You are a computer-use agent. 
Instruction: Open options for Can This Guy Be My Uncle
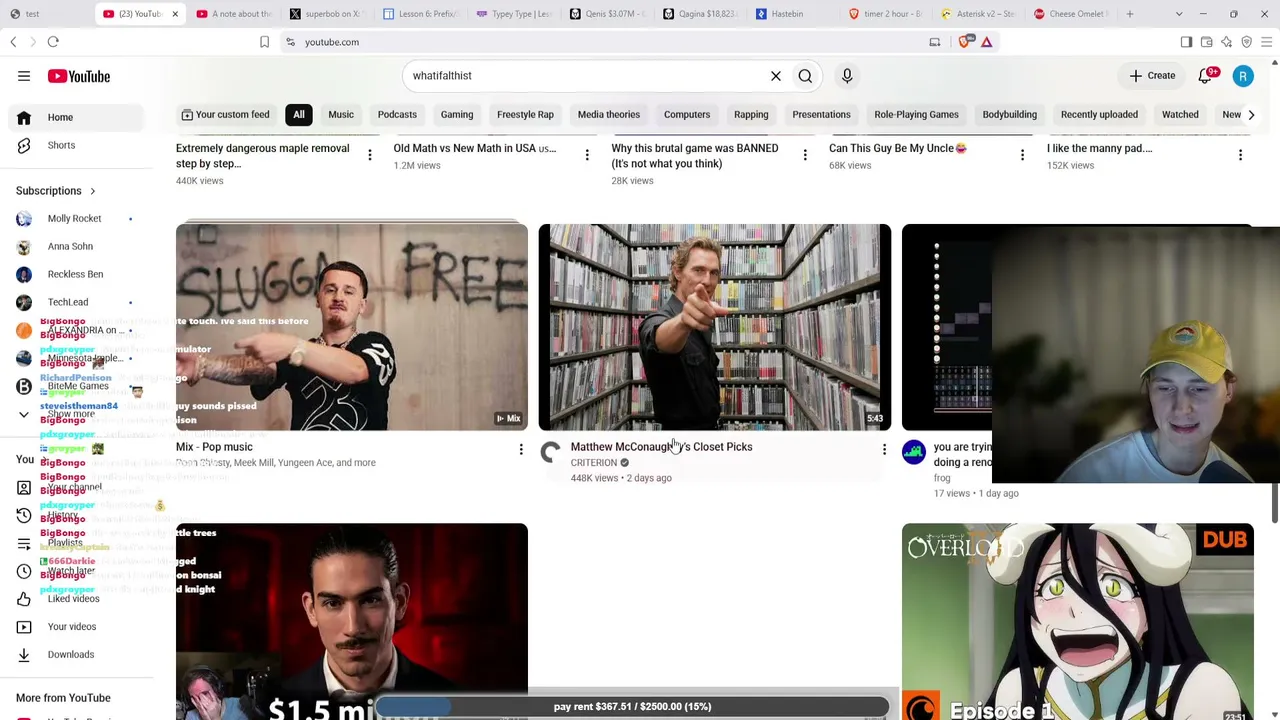1022,155
